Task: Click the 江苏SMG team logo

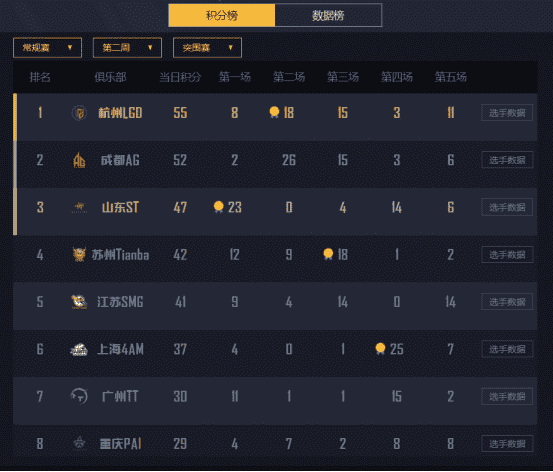Action: tap(79, 302)
